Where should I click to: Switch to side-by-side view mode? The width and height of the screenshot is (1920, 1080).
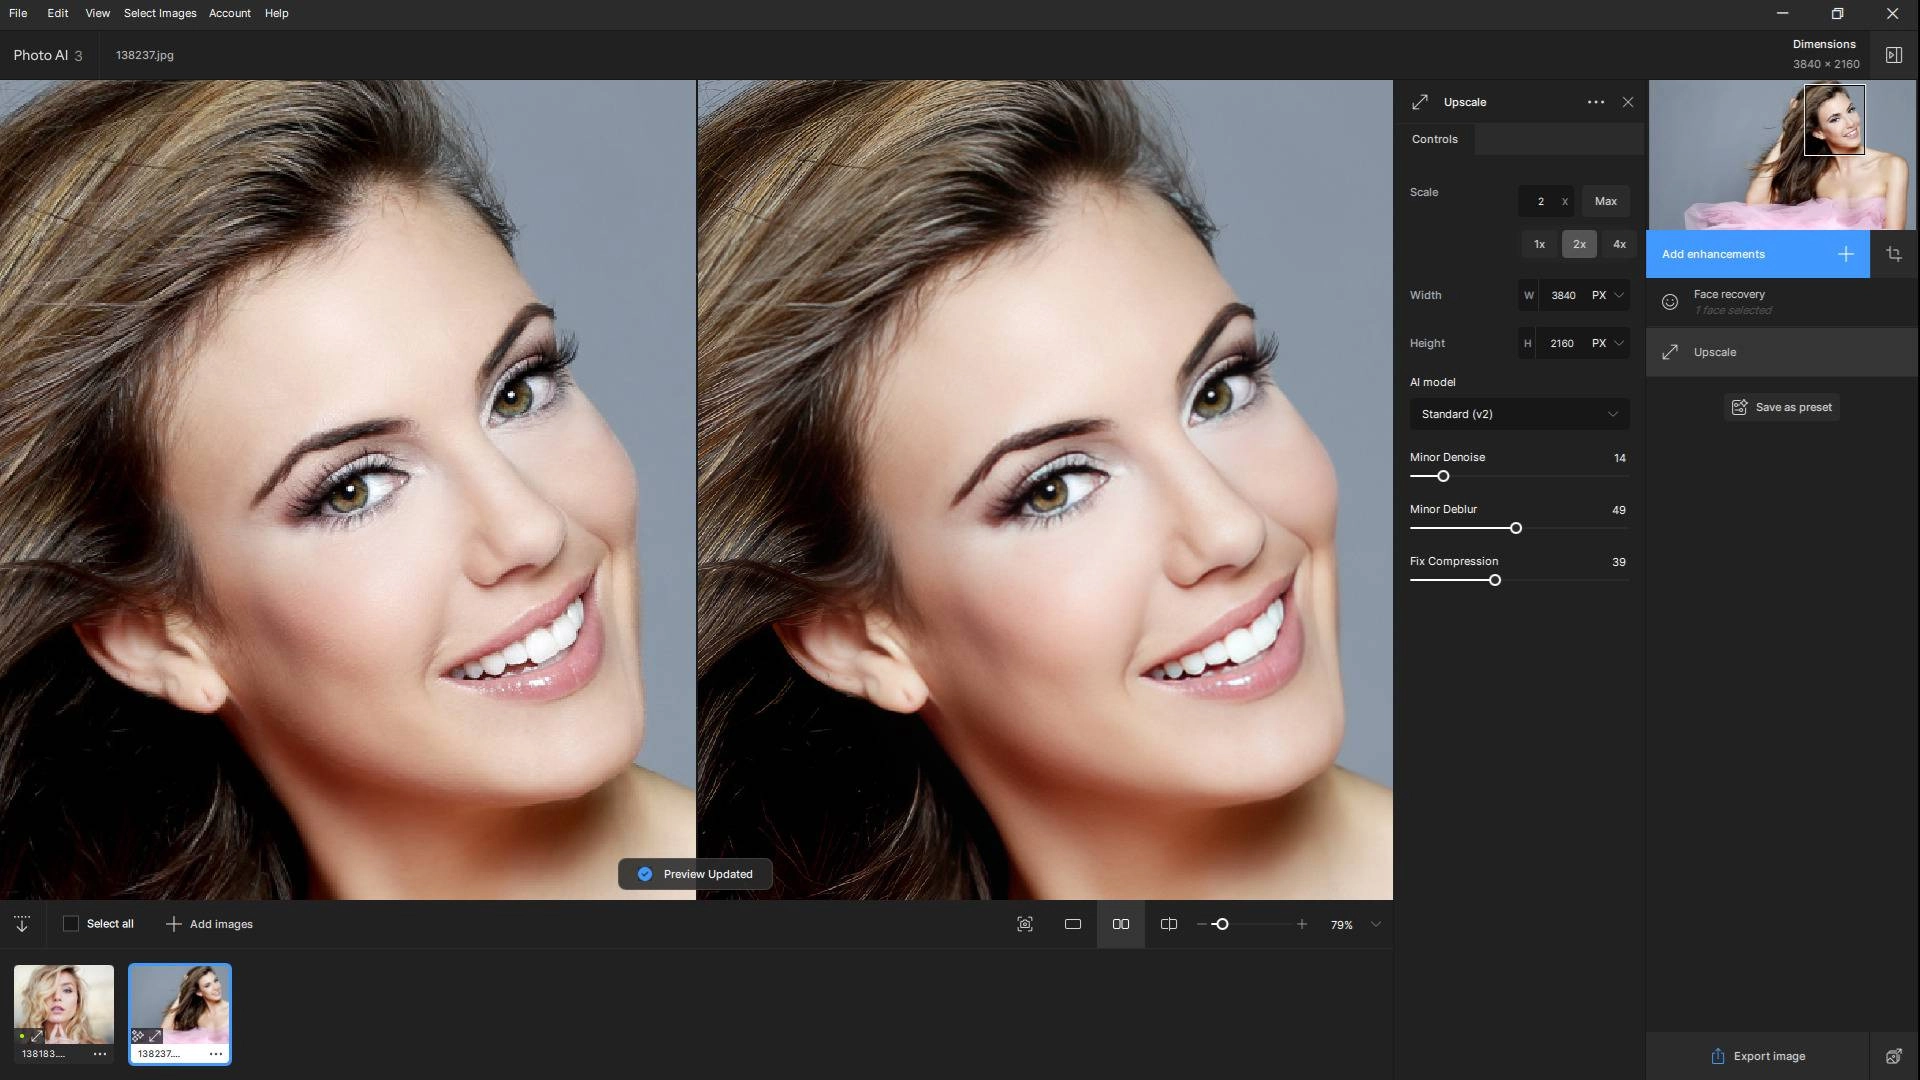[x=1121, y=924]
